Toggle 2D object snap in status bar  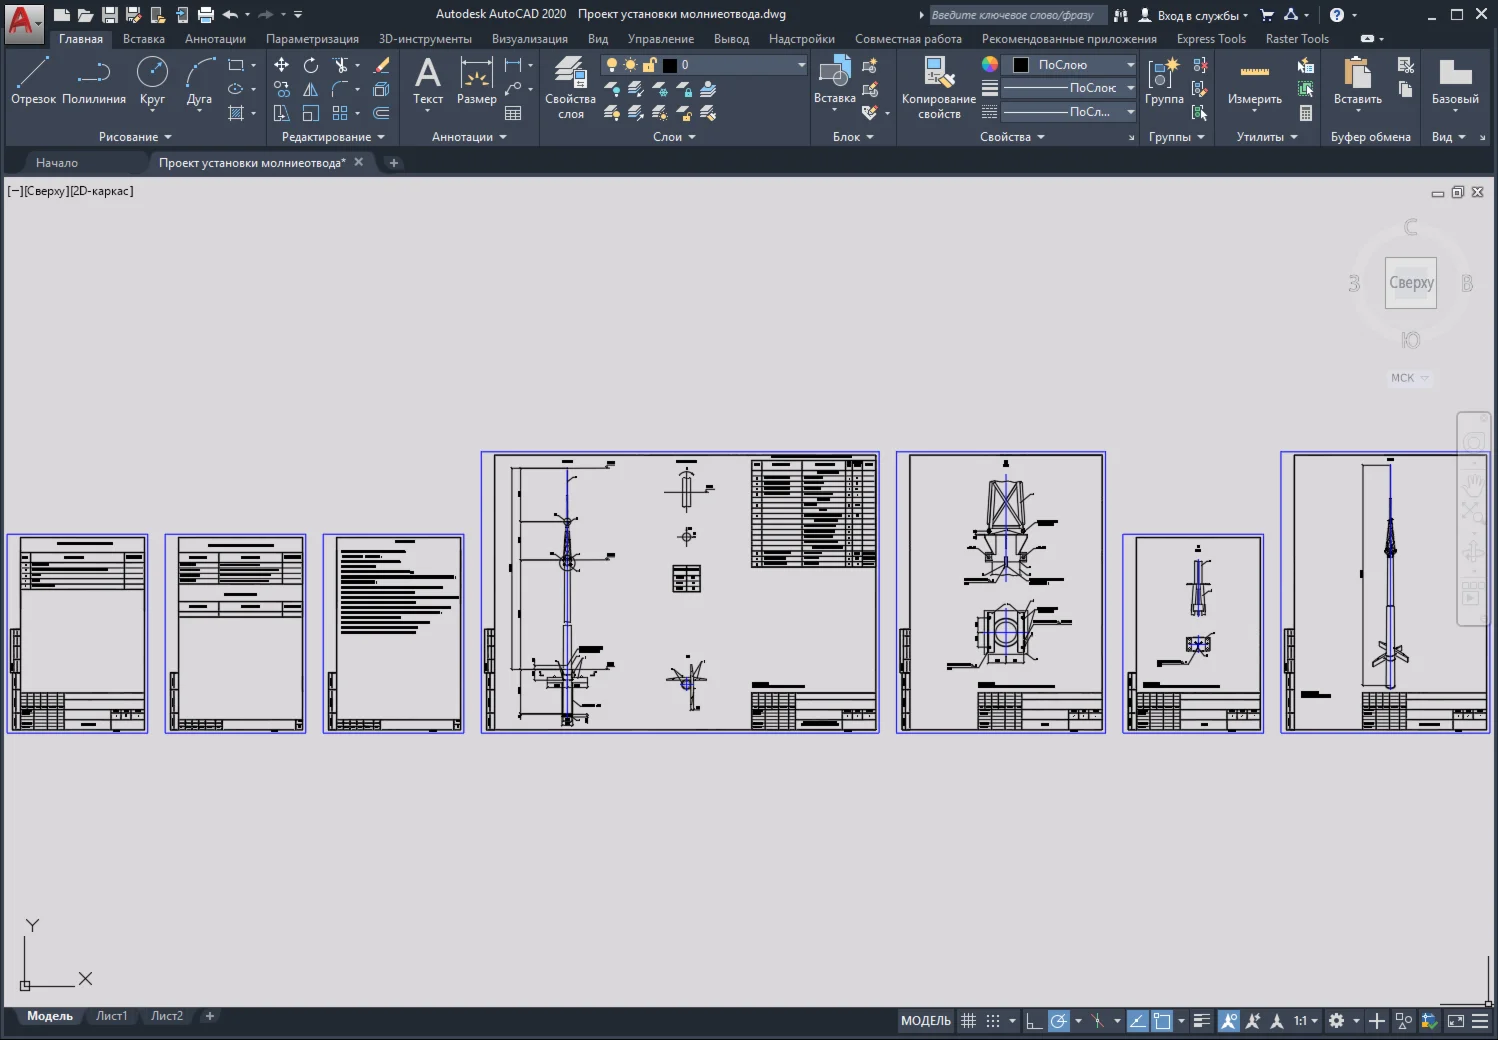coord(1162,1021)
